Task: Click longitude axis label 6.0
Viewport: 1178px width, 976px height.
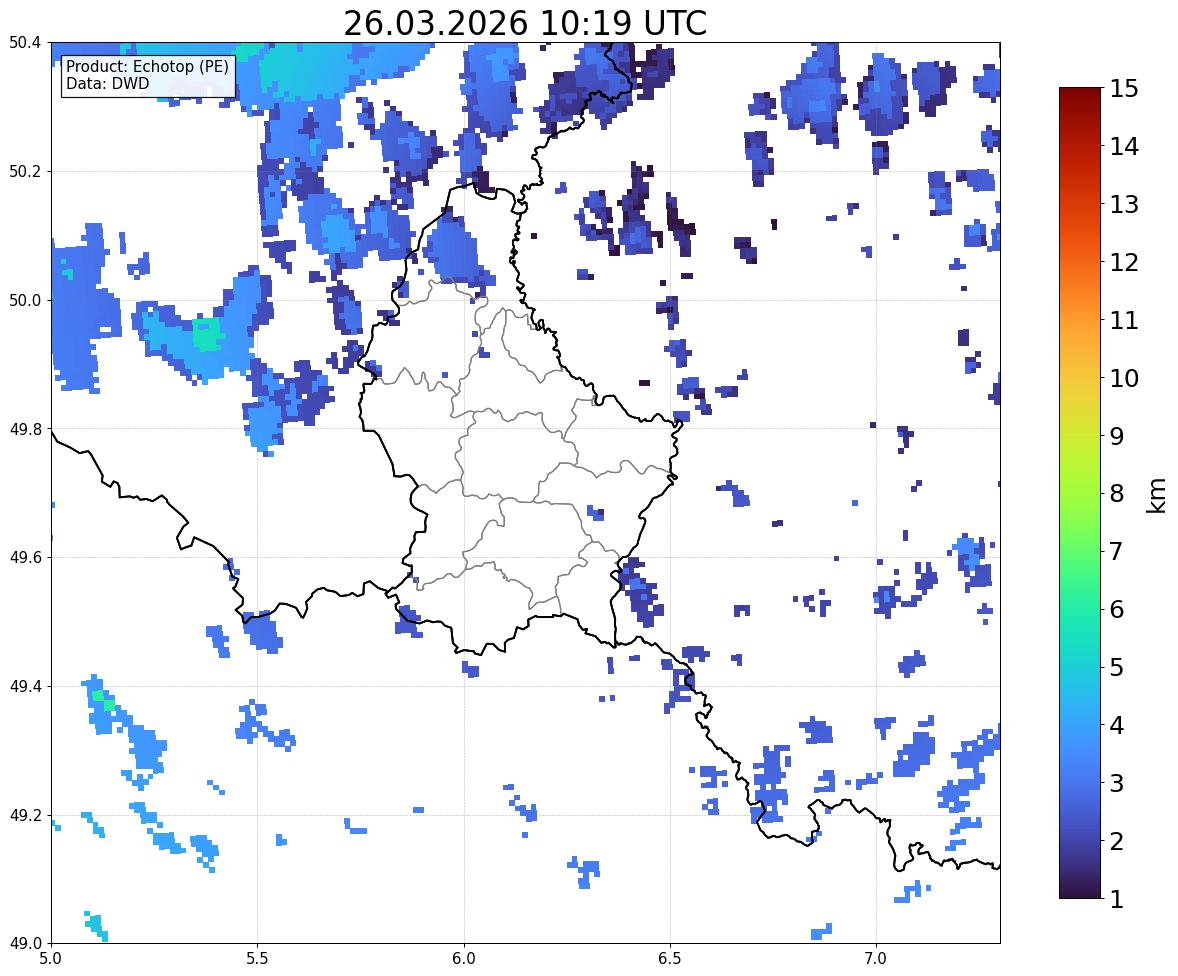Action: tap(464, 959)
